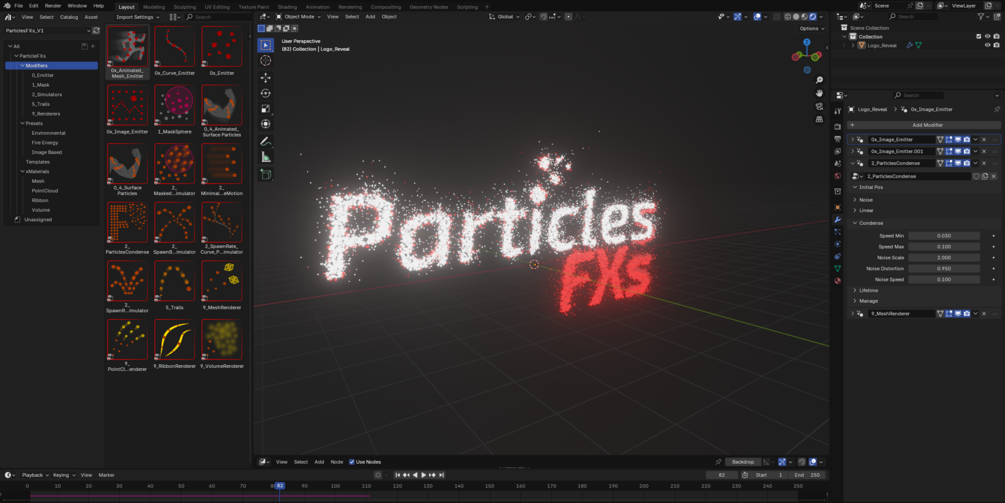Select the Cursor tool in viewport toolbar

point(265,61)
